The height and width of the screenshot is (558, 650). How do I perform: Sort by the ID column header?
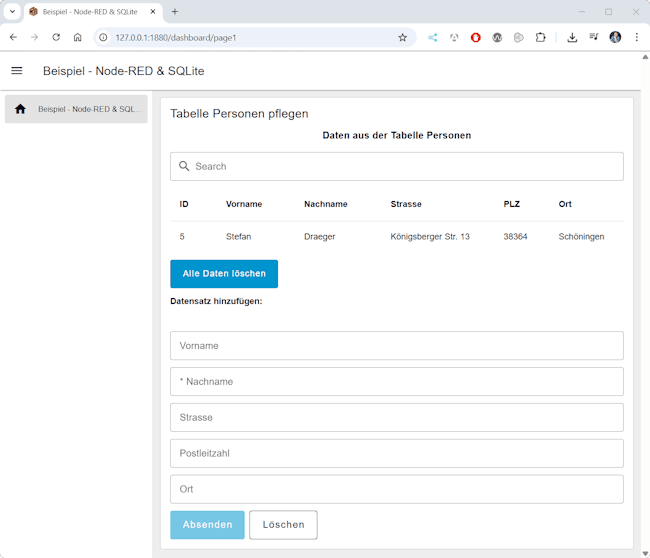click(184, 204)
